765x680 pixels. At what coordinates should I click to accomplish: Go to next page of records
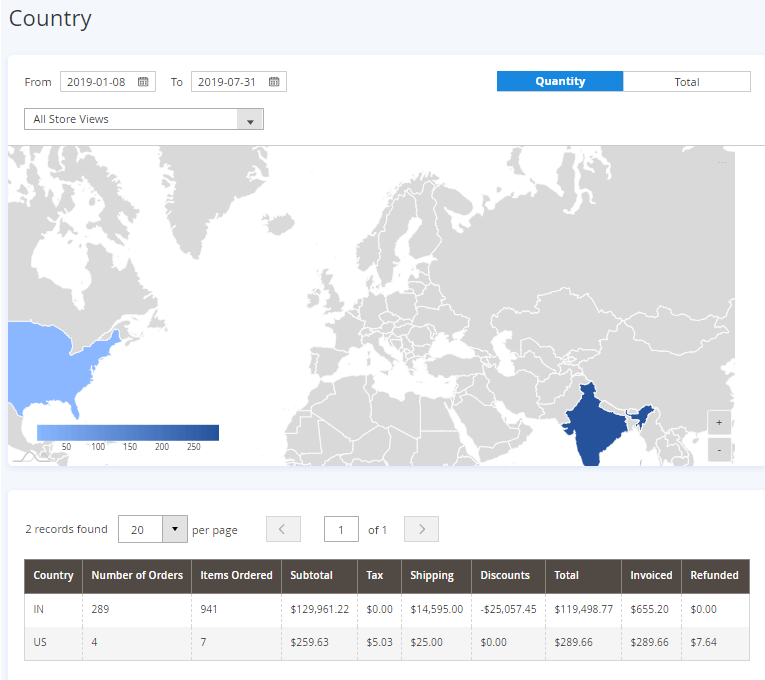pyautogui.click(x=422, y=529)
